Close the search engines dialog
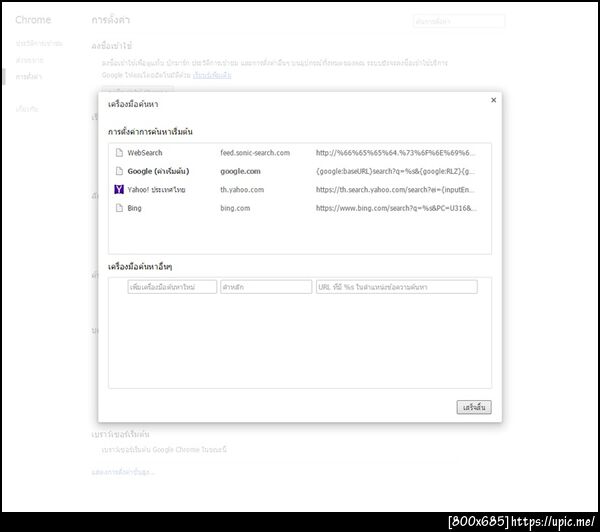Screen dimensions: 600x532 click(493, 100)
